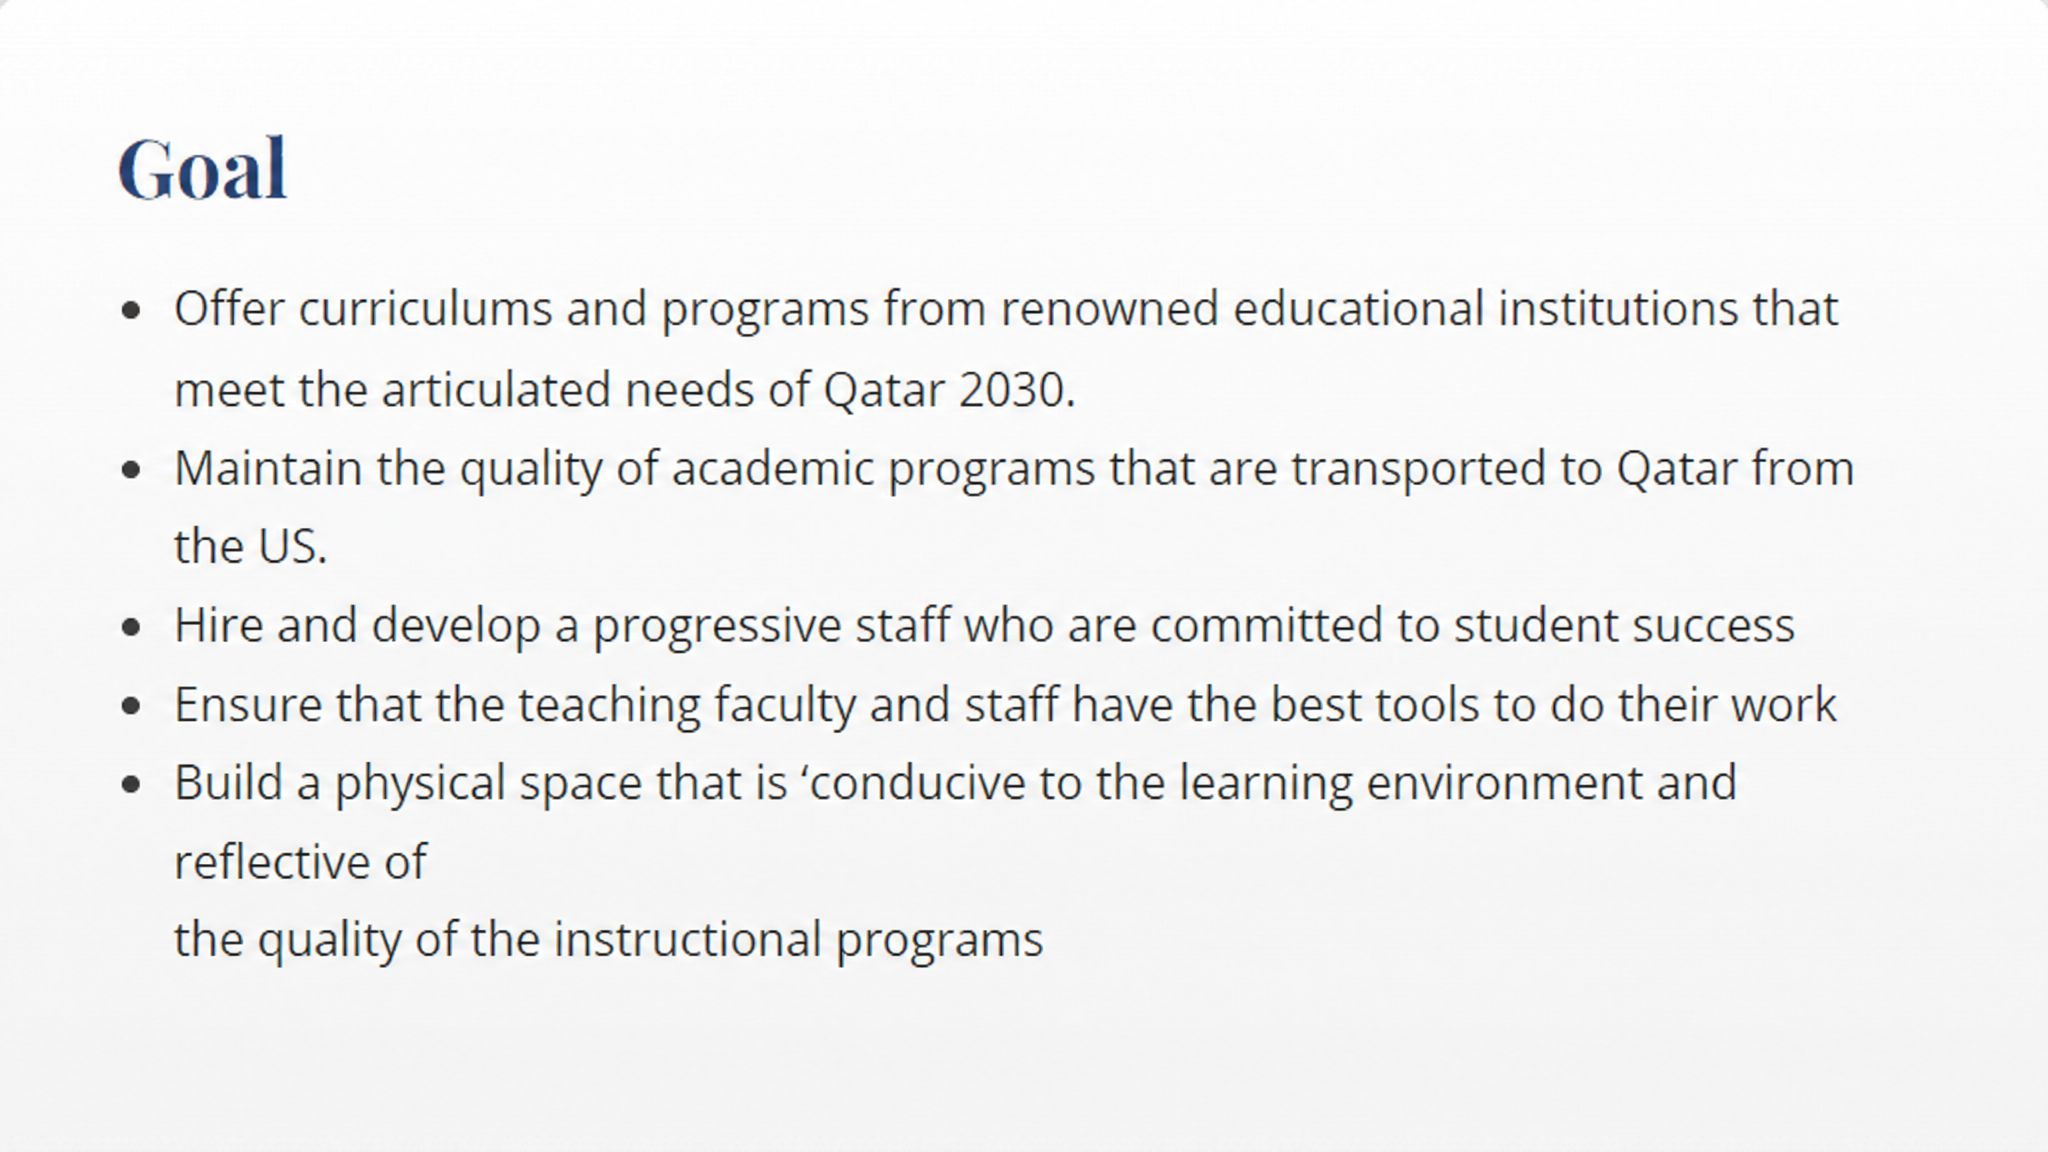This screenshot has height=1152, width=2048.
Task: Click the fourth bullet point marker
Action: pos(131,706)
